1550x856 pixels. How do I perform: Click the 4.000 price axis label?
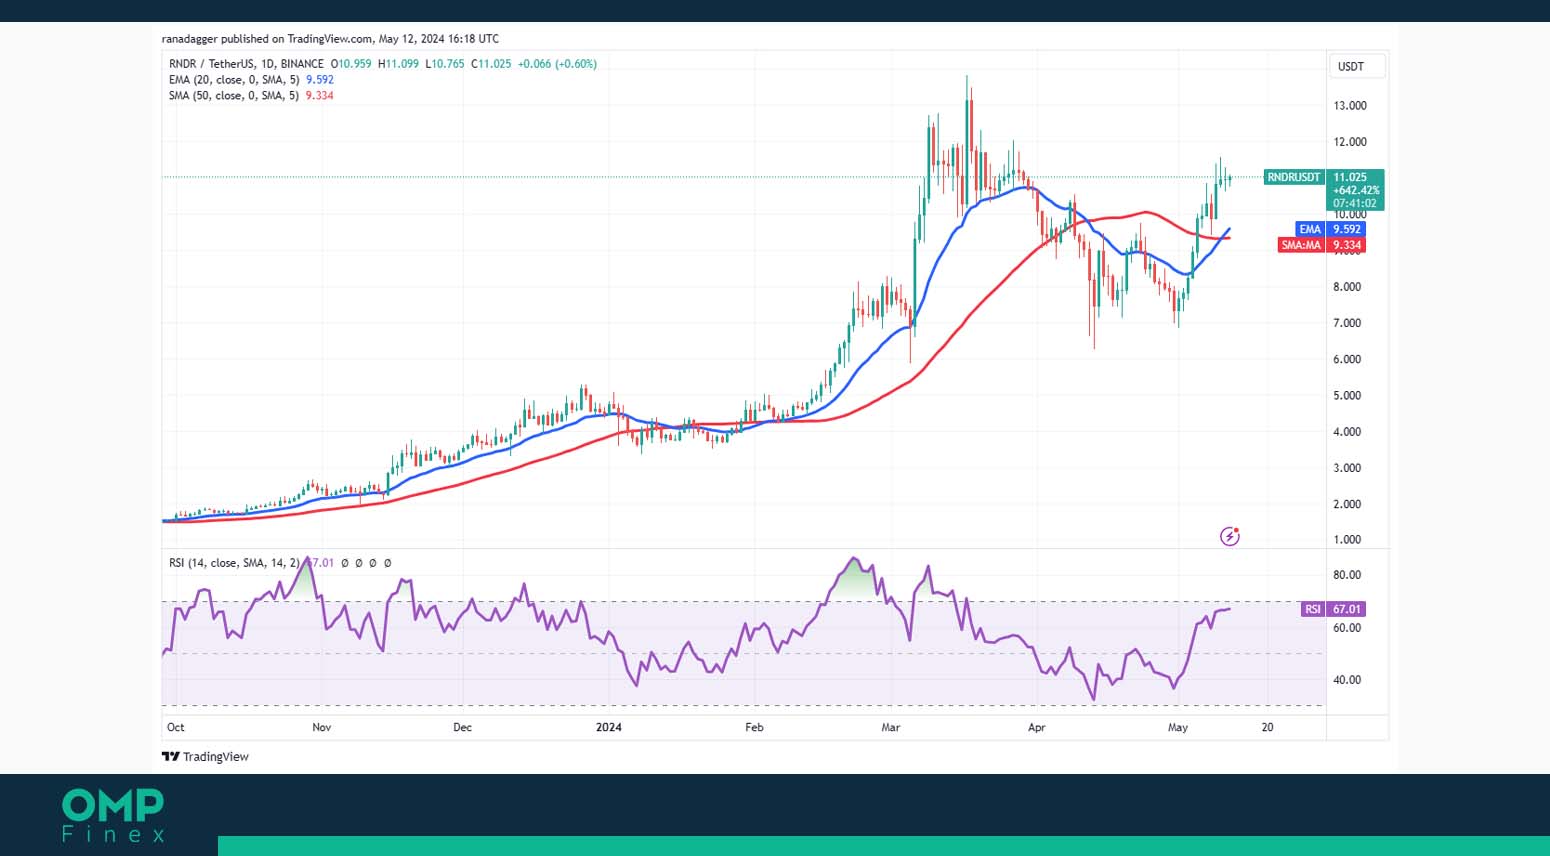(1347, 432)
